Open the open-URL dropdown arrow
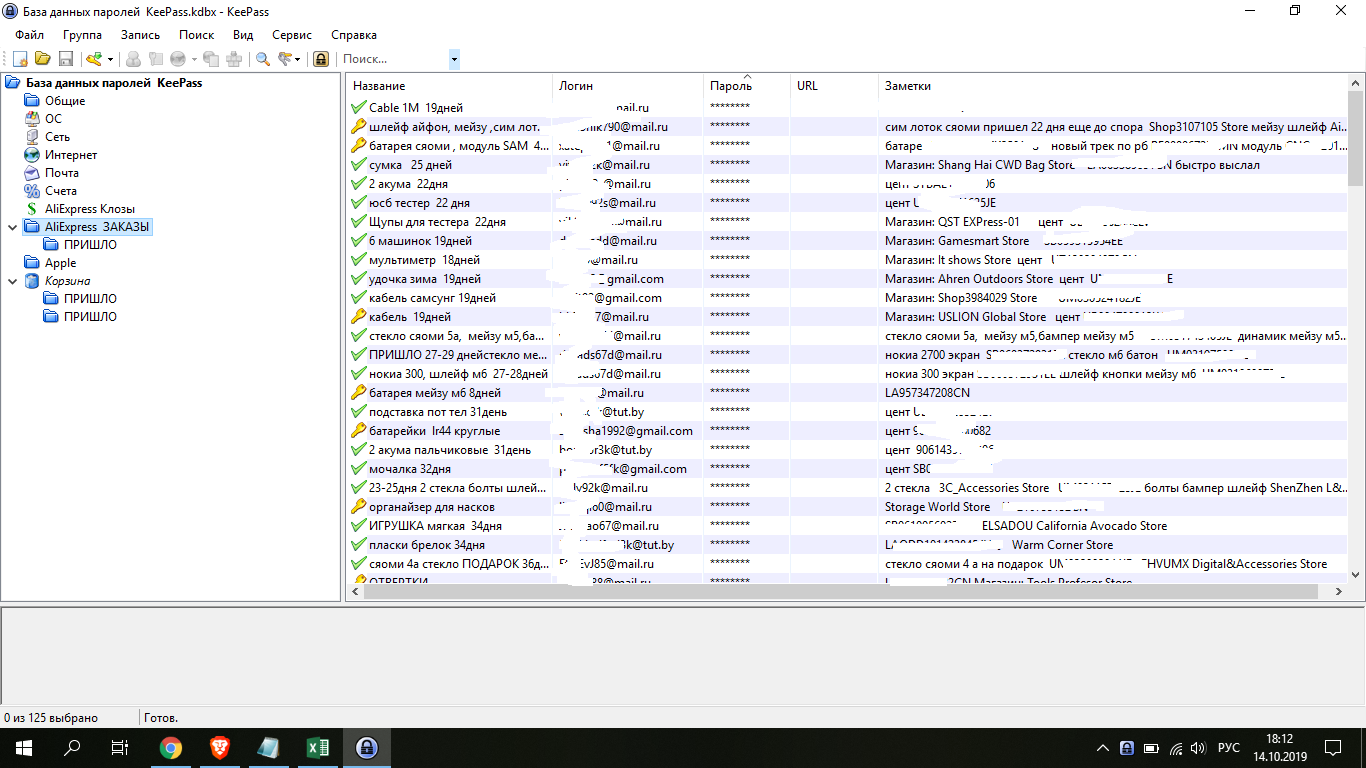Viewport: 1366px width, 768px height. [x=193, y=59]
